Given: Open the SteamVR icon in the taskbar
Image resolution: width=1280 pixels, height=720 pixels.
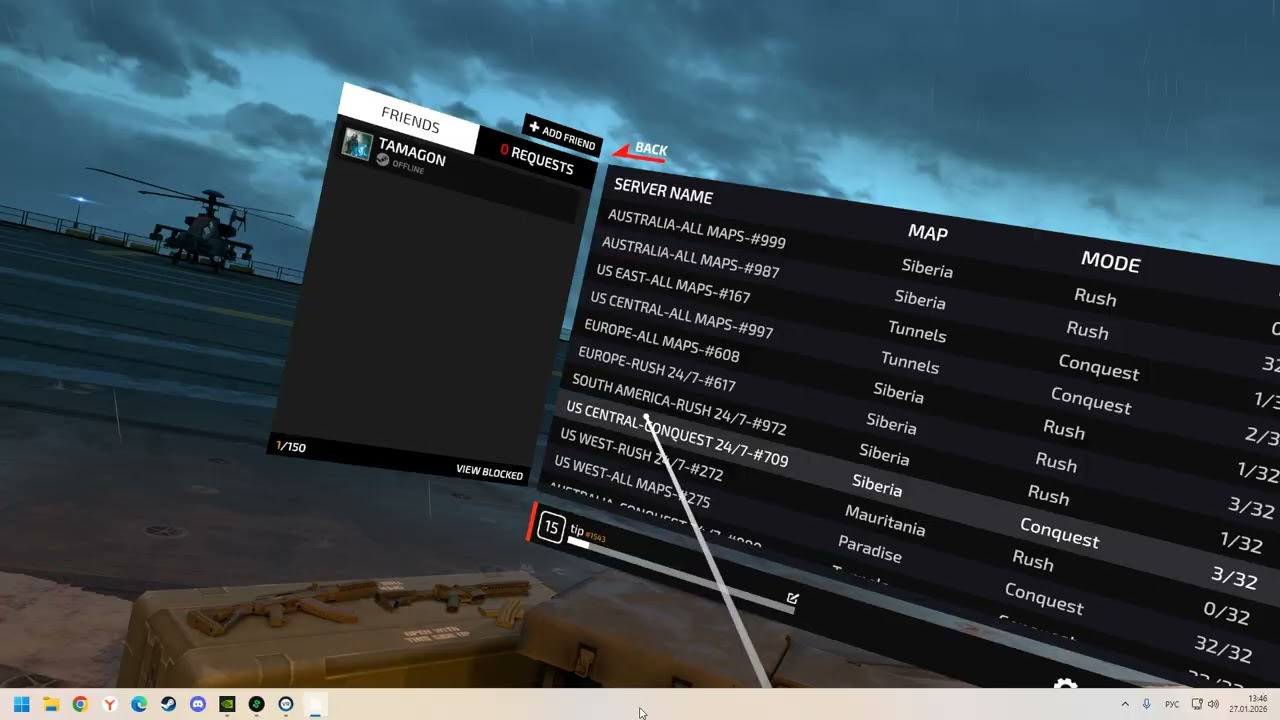Looking at the screenshot, I should (x=286, y=704).
